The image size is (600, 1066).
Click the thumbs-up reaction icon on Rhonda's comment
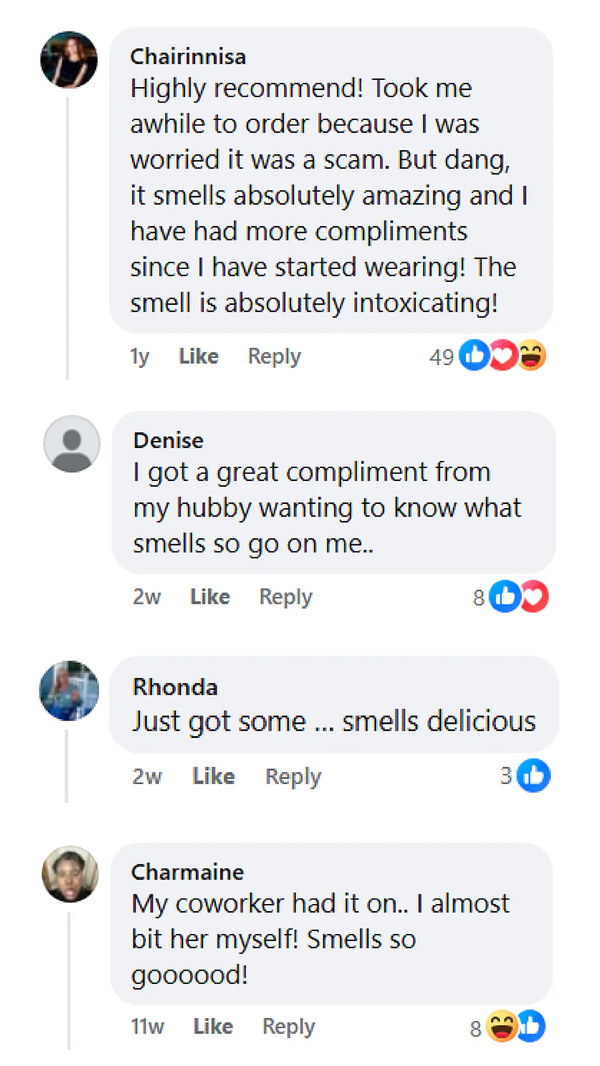pyautogui.click(x=534, y=776)
